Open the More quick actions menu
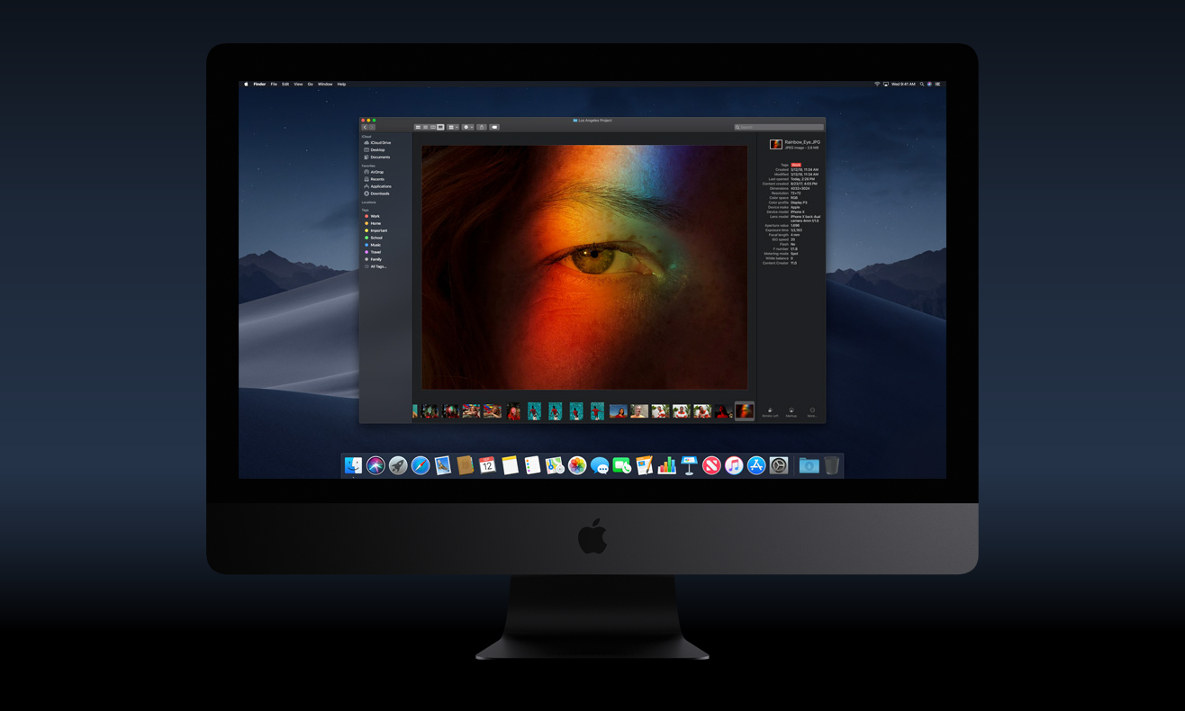This screenshot has width=1185, height=711. (812, 412)
